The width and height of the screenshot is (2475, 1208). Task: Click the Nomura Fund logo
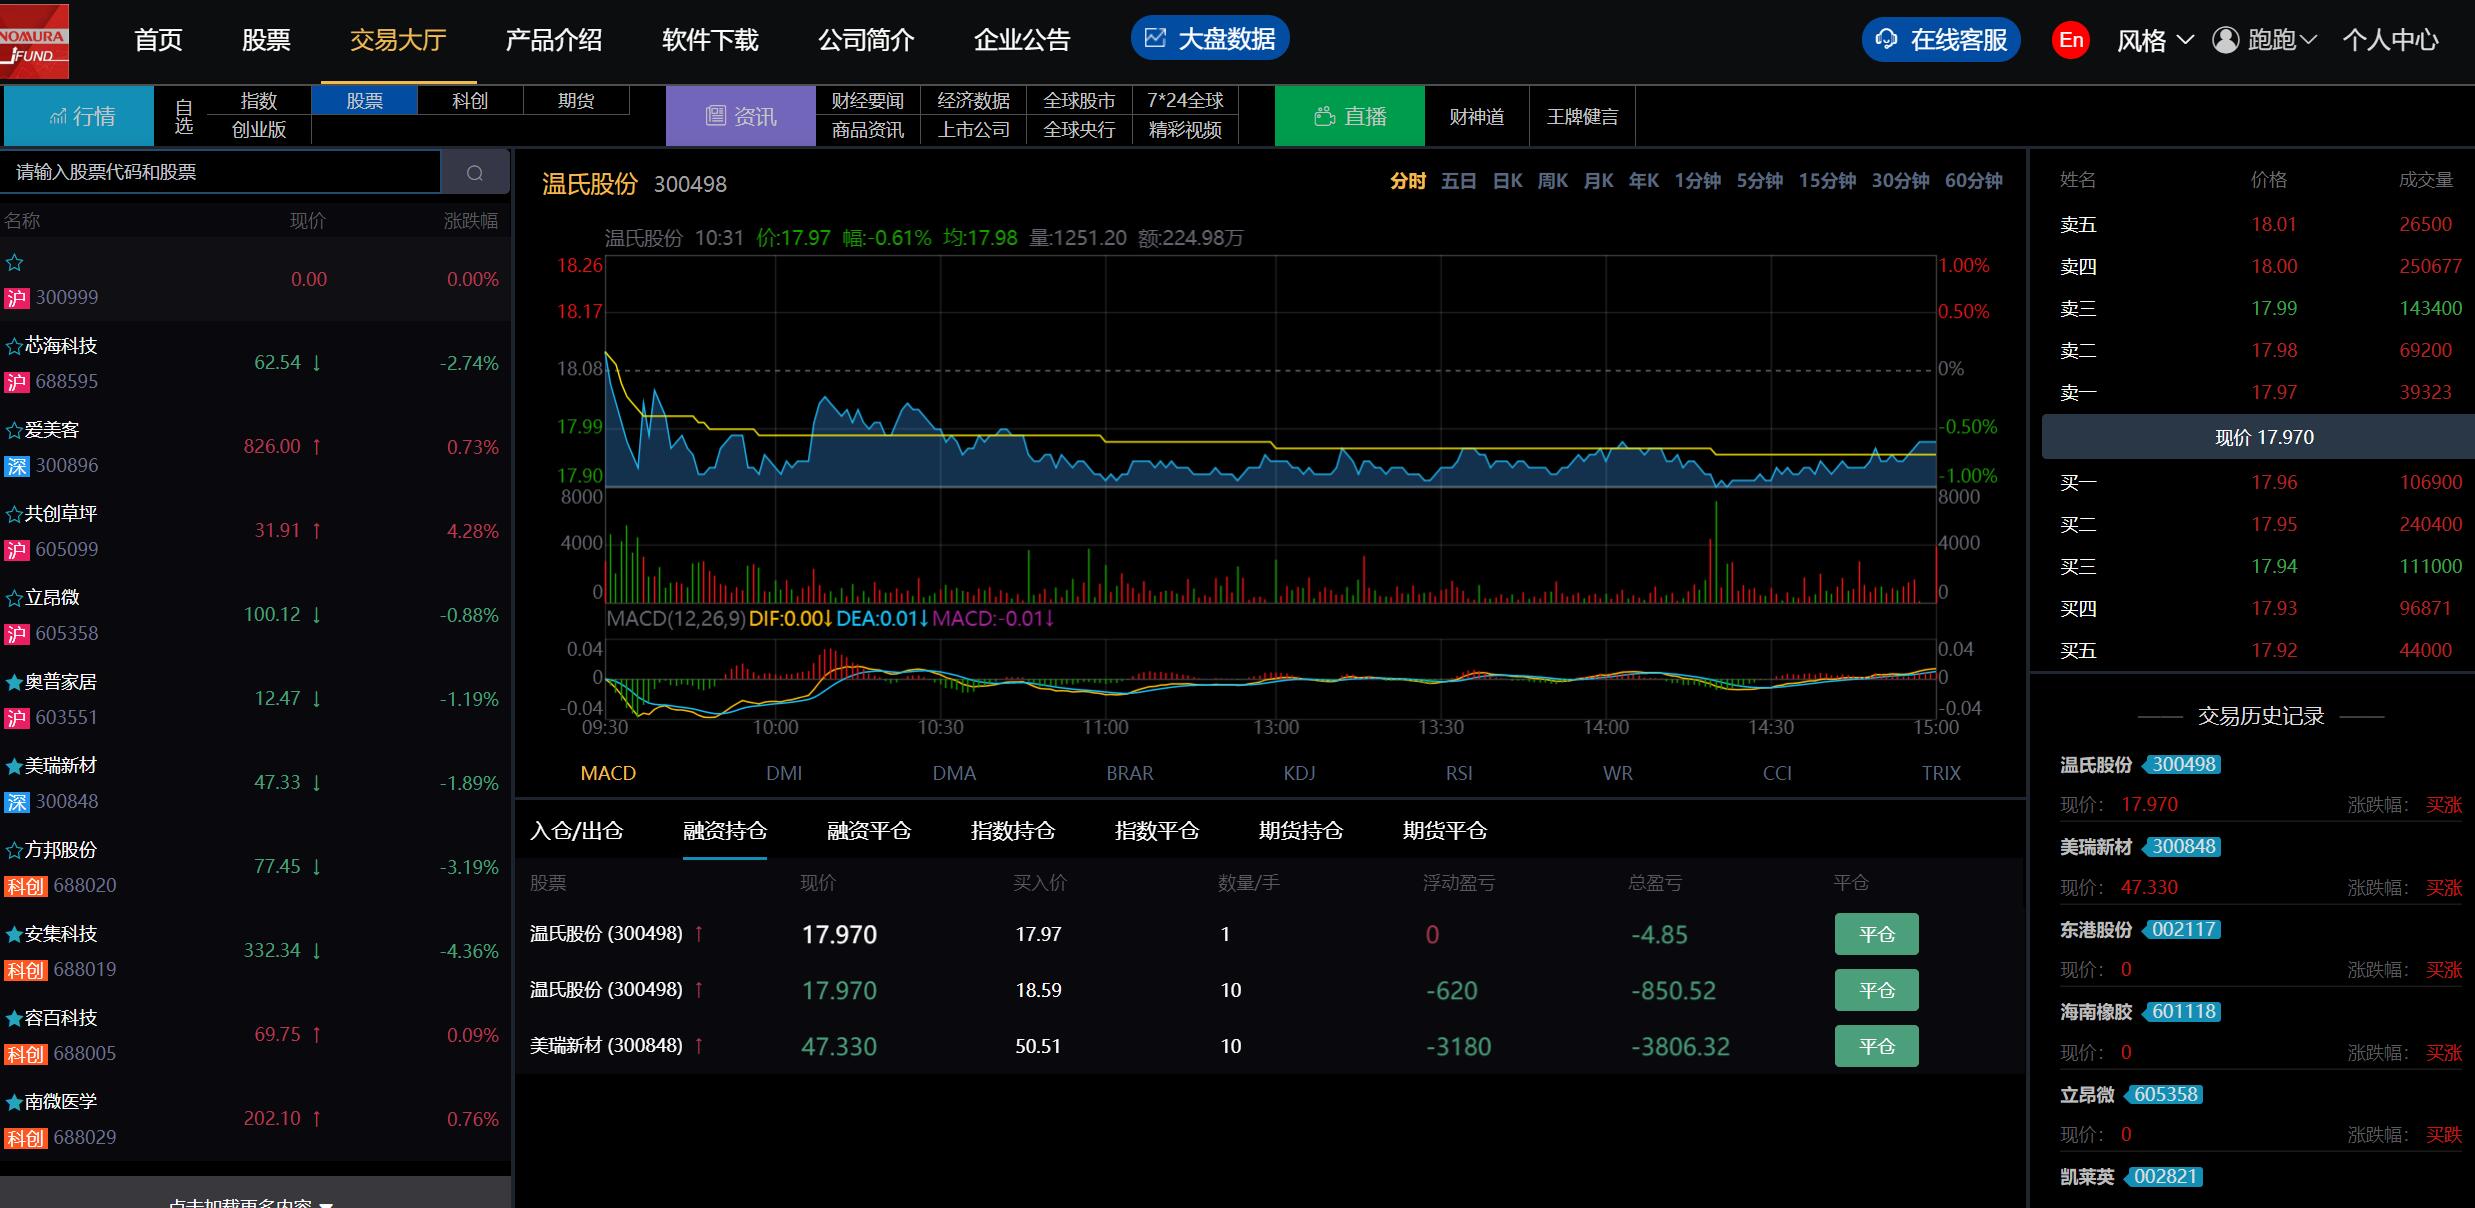point(34,41)
